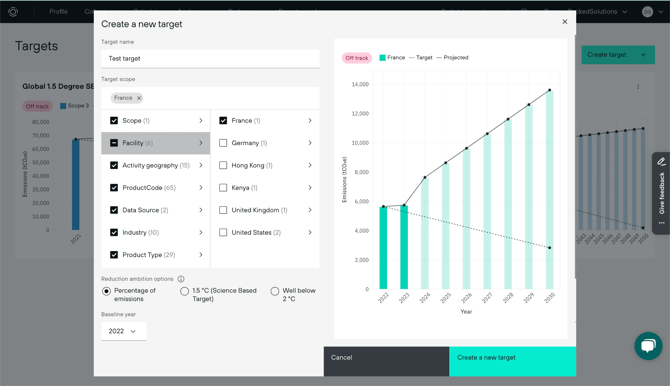Choose 1.5 °C Science Based Target option
The image size is (670, 386).
pos(184,291)
